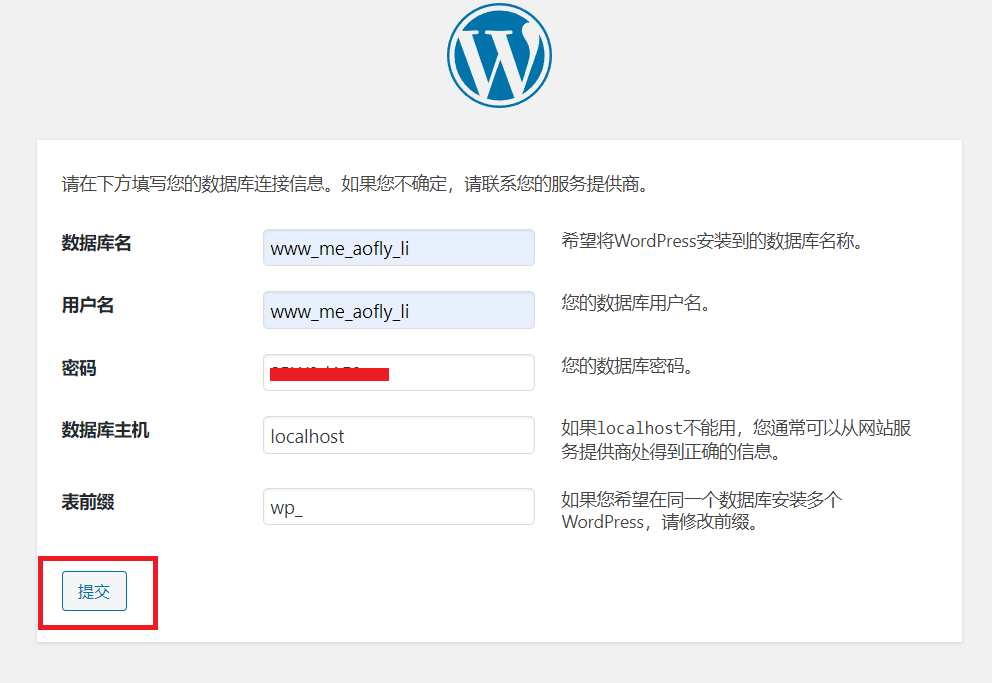Screen dimensions: 992x683
Task: Click the text 您的数据库密码。
Action: pyautogui.click(x=626, y=366)
